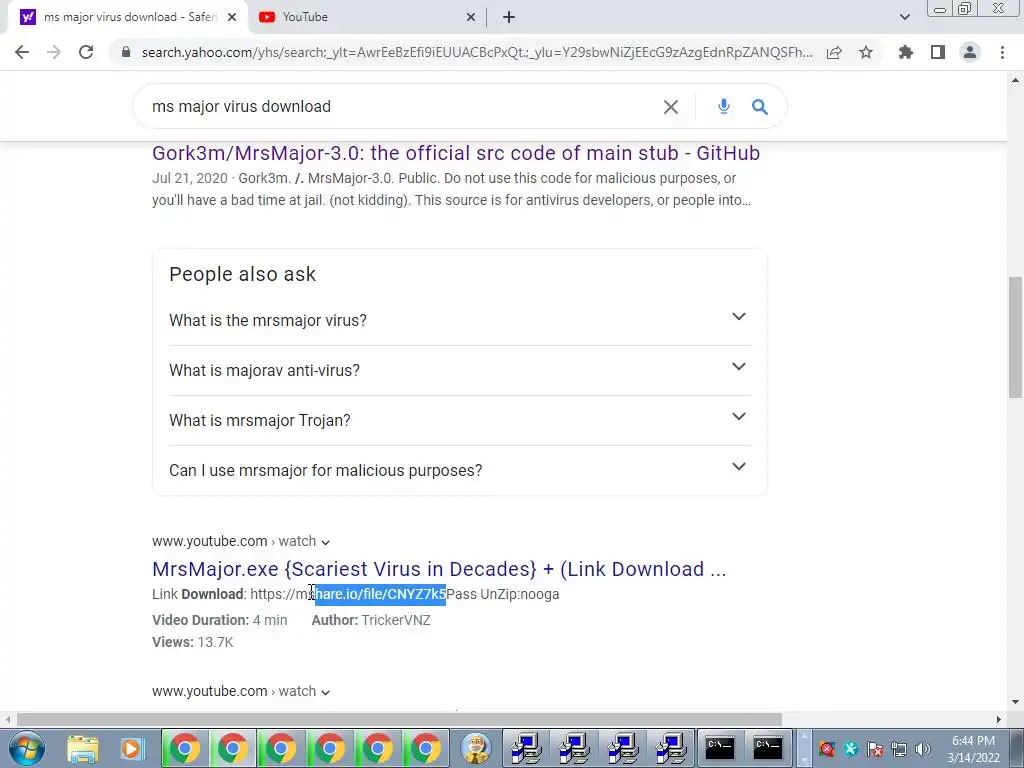Open a new browser tab
1024x768 pixels.
[509, 17]
